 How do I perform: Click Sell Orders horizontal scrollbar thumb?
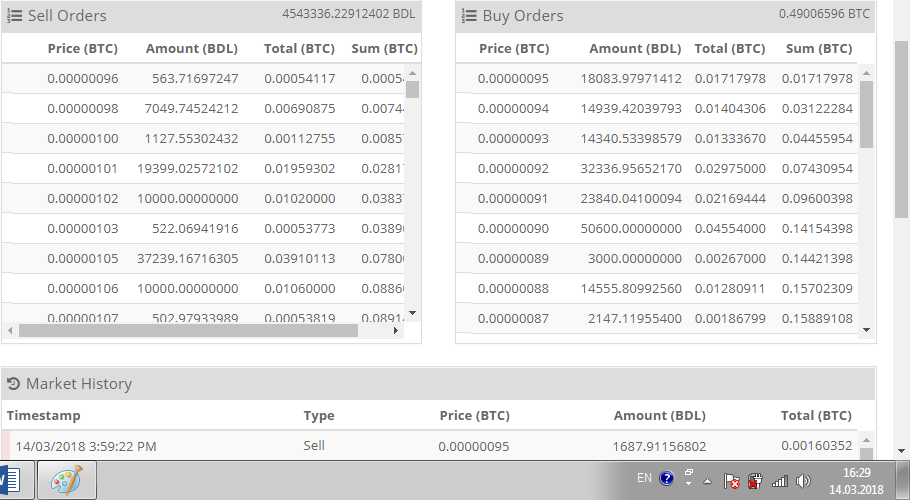click(188, 330)
